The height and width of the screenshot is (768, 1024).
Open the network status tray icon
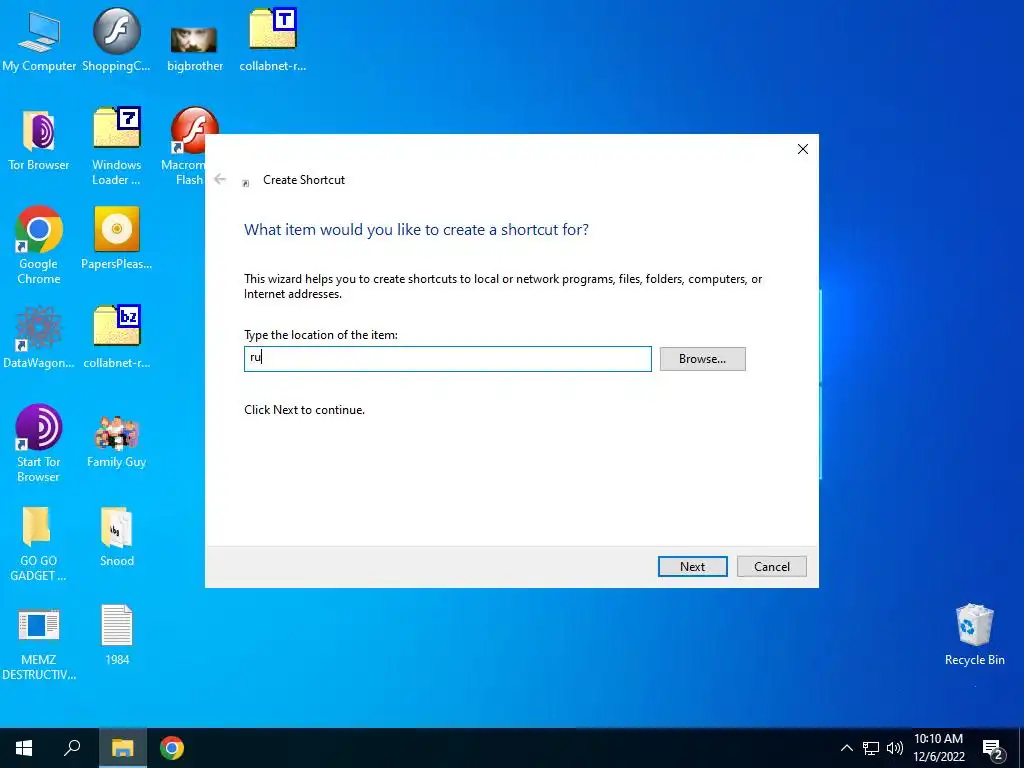coord(871,748)
